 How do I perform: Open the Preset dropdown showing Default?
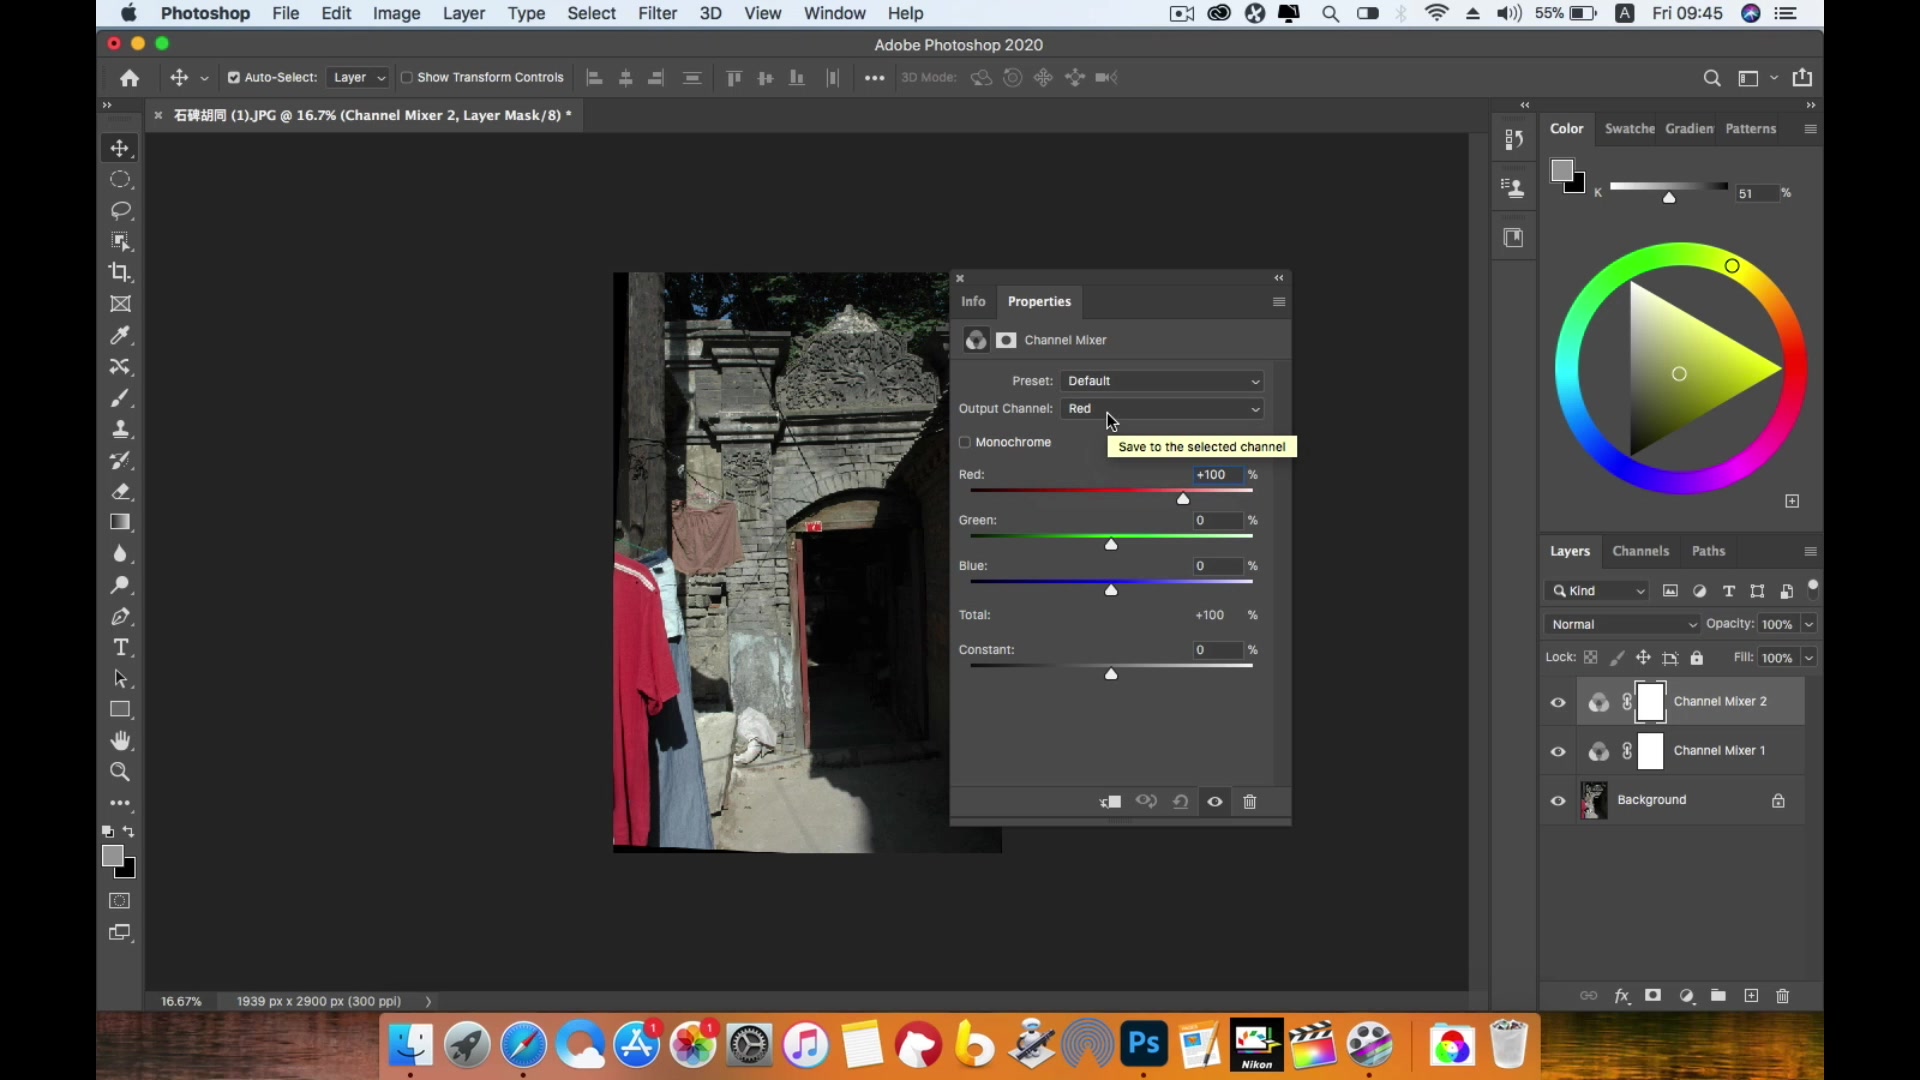[x=1162, y=381]
